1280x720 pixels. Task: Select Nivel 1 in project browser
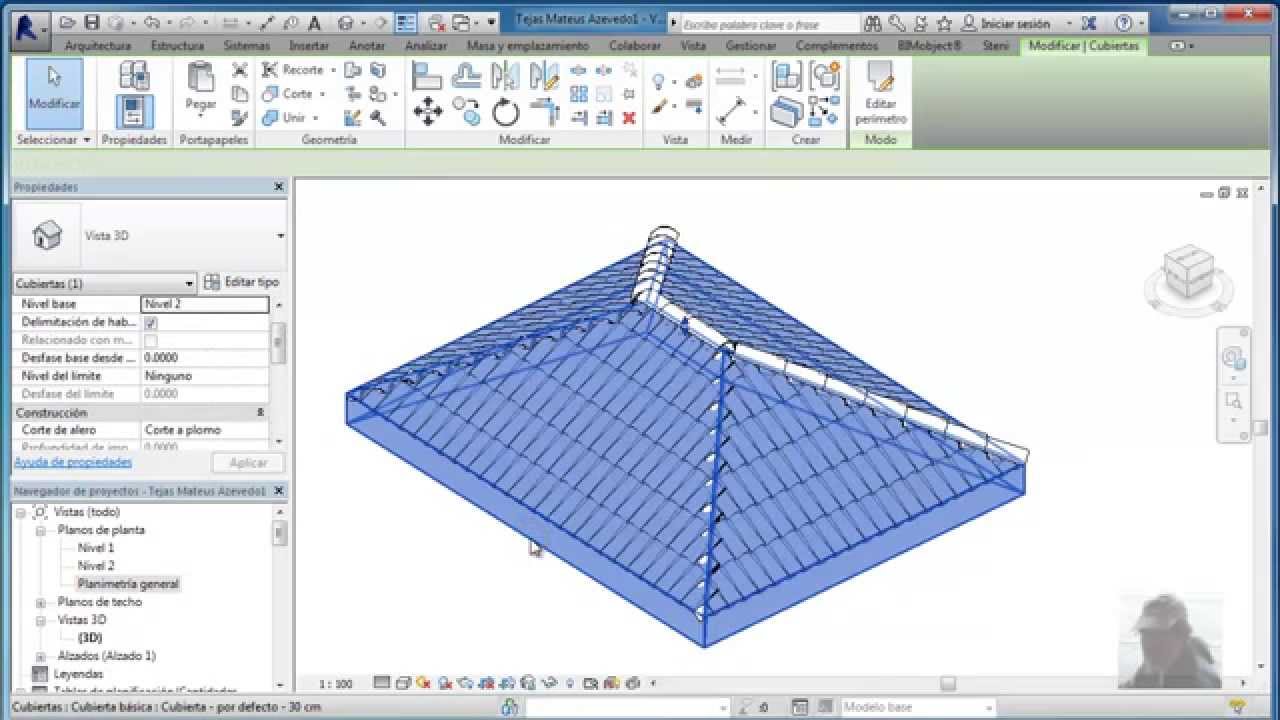click(x=96, y=548)
